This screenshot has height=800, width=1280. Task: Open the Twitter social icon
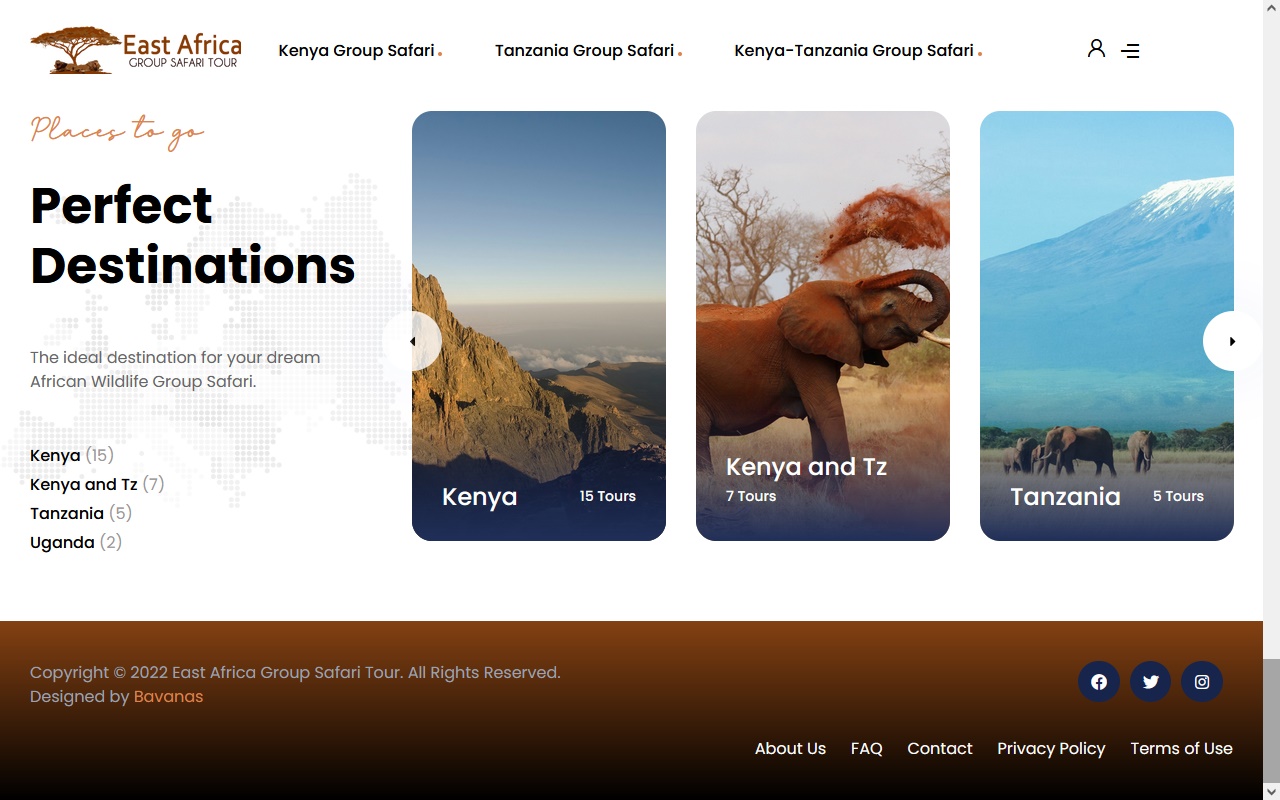[1151, 682]
